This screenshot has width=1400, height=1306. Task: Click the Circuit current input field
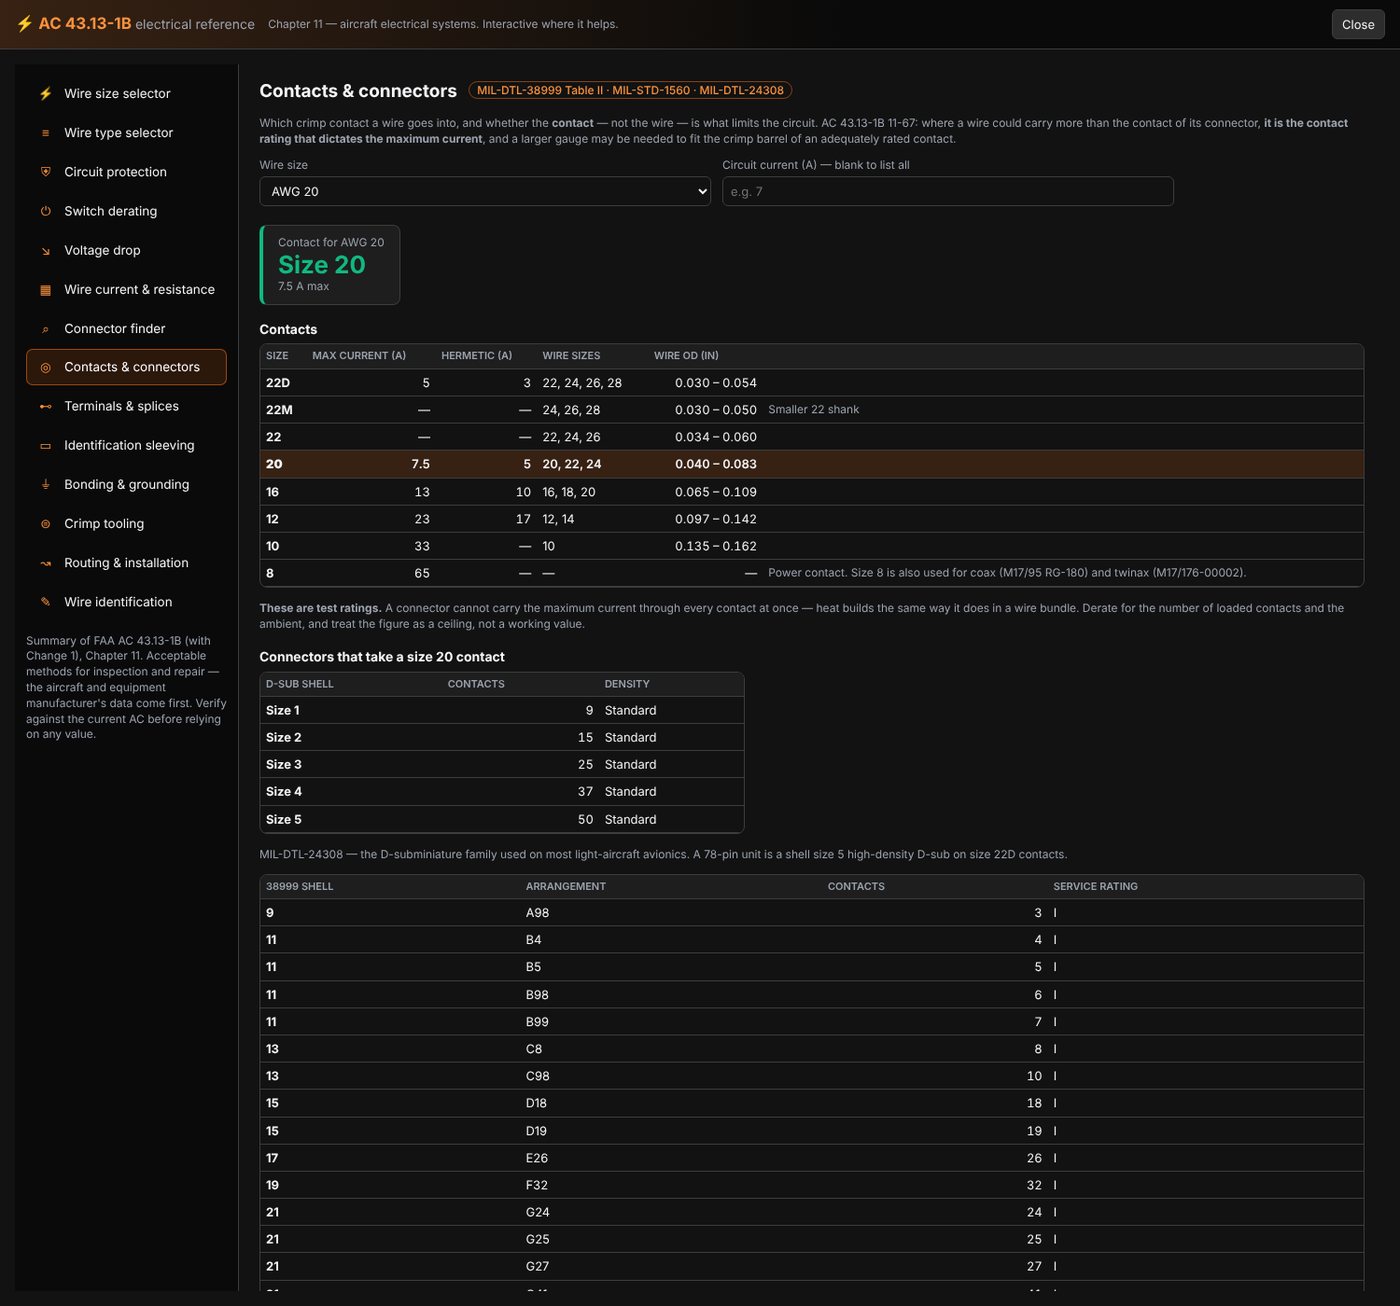[x=948, y=191]
